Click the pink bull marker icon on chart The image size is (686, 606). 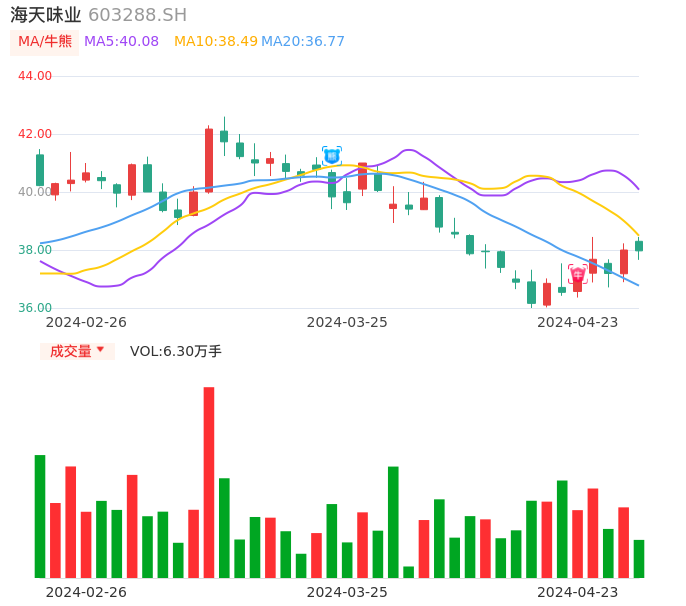tap(577, 273)
